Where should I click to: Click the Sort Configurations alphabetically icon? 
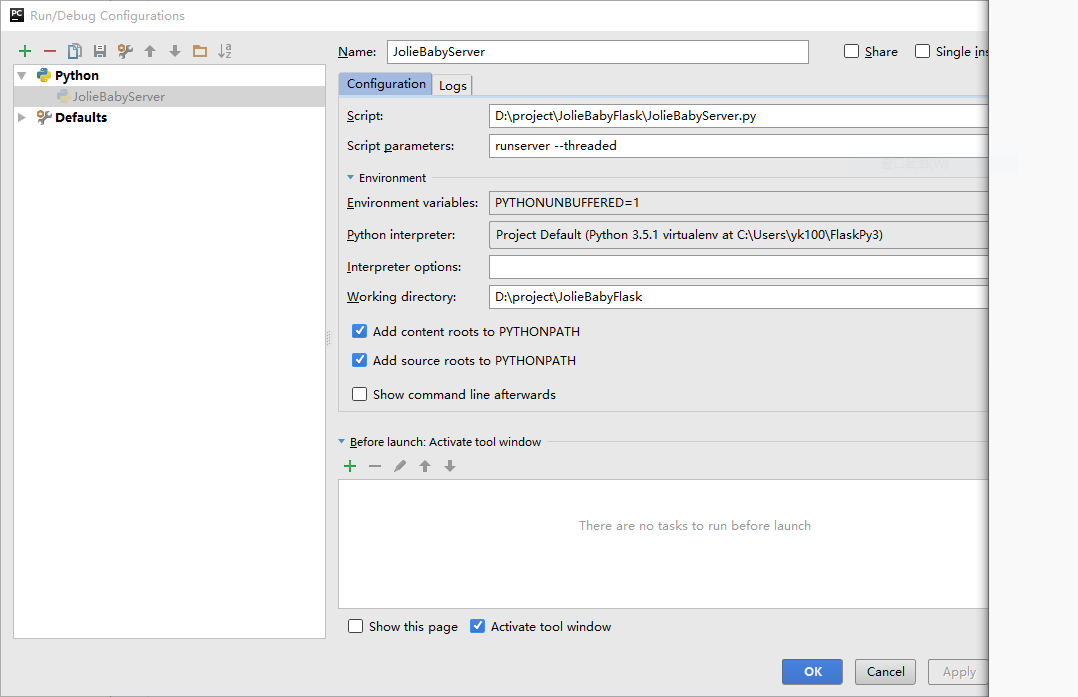[225, 51]
